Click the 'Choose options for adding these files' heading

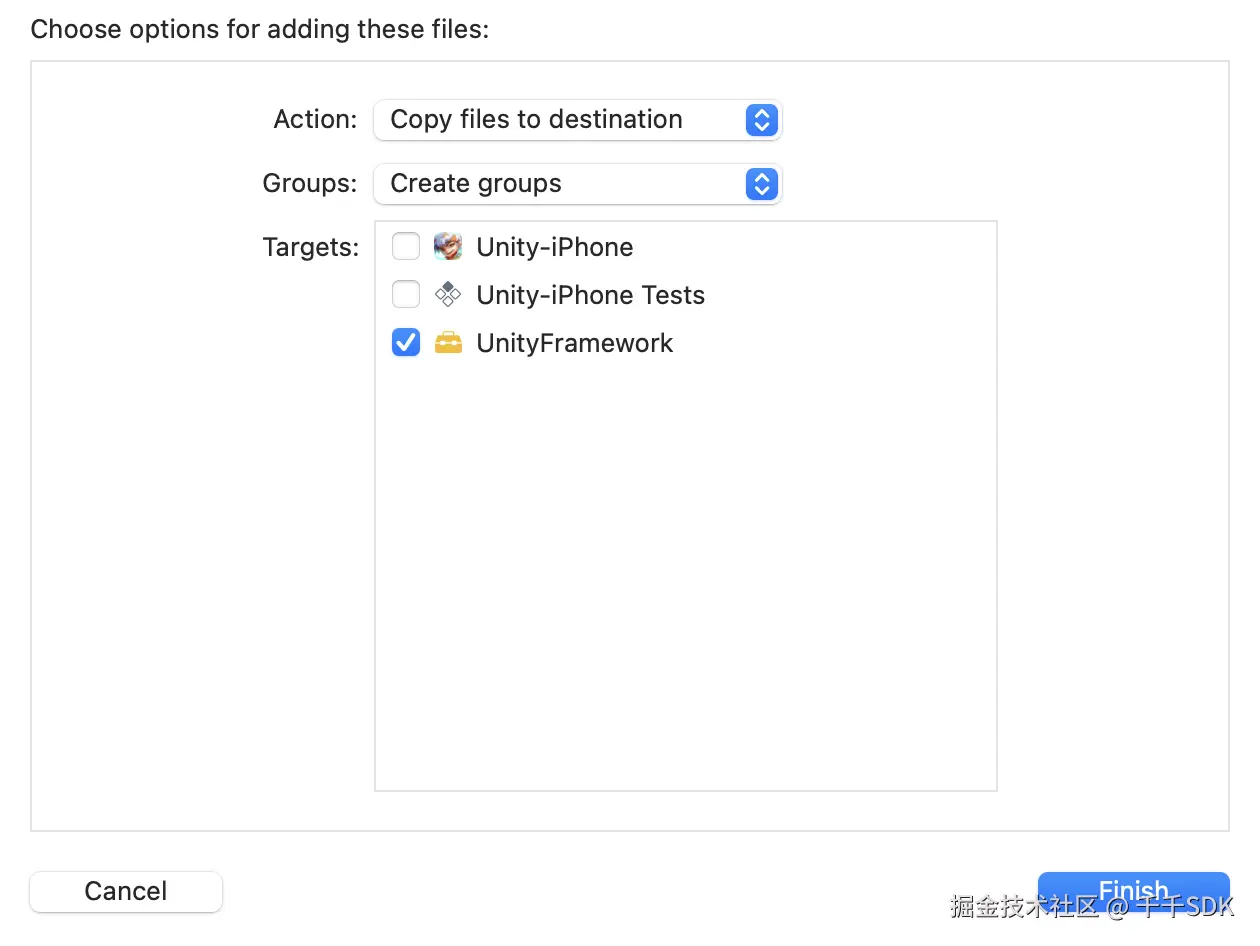(260, 29)
